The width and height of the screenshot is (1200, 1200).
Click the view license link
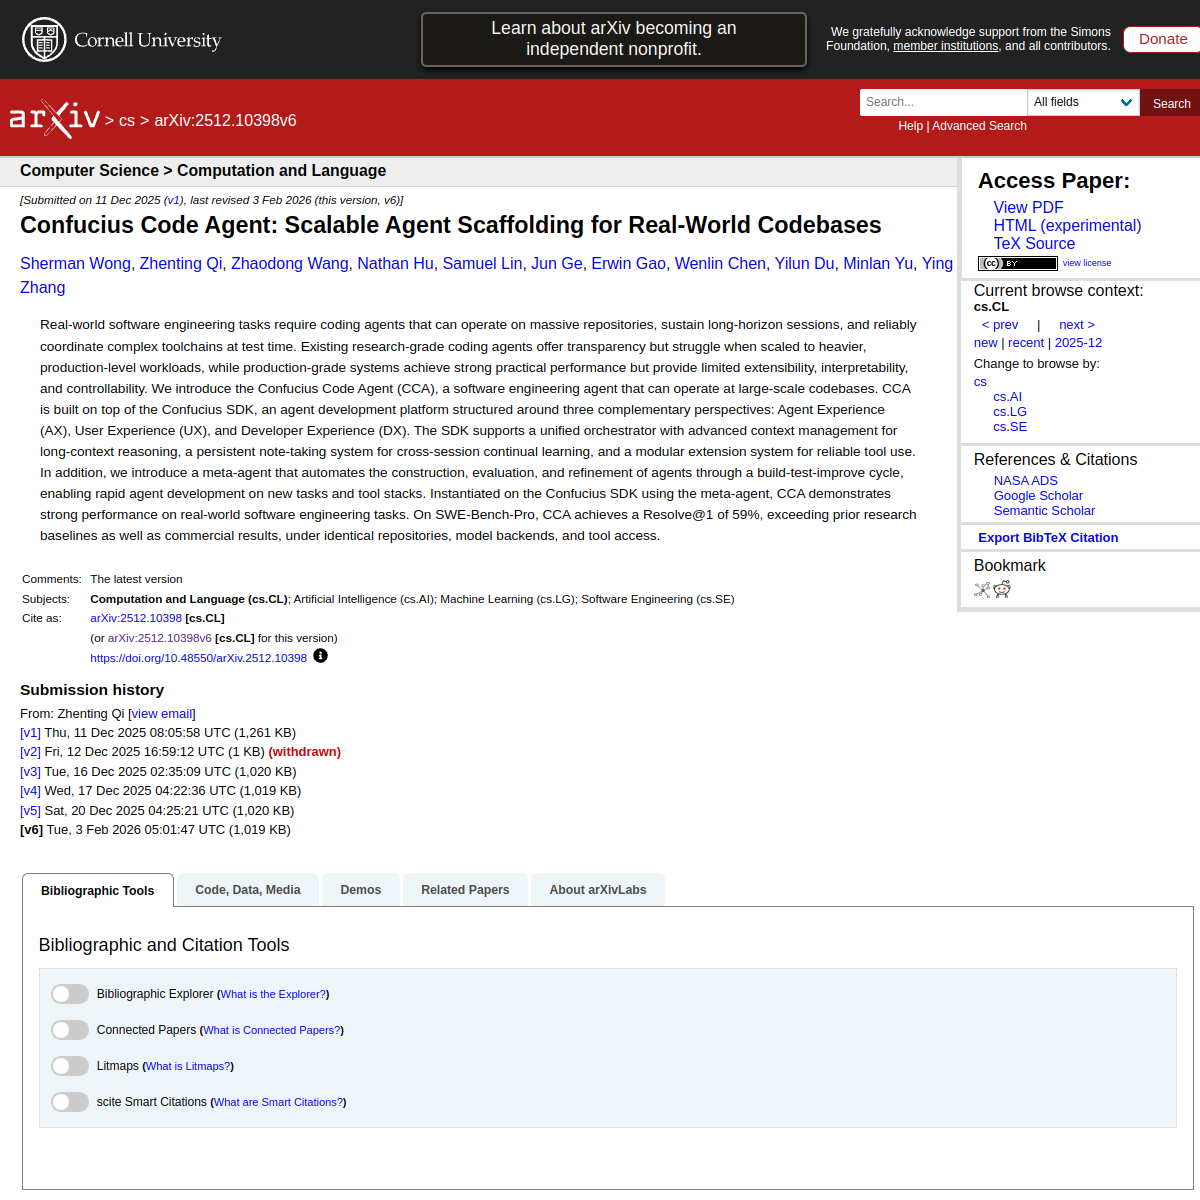coord(1087,263)
